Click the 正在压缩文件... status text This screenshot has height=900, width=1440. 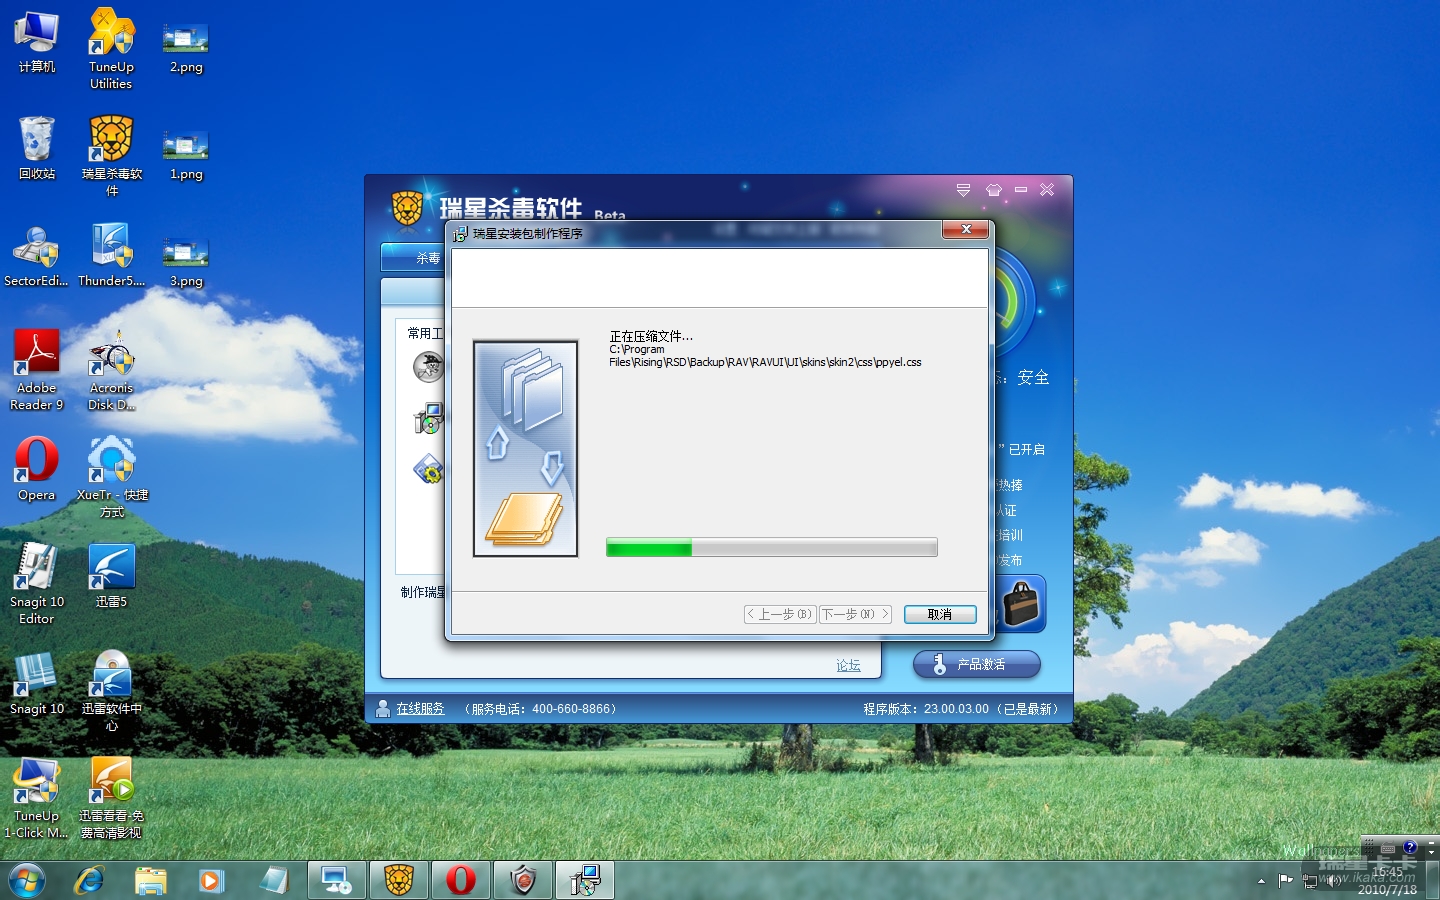coord(651,336)
